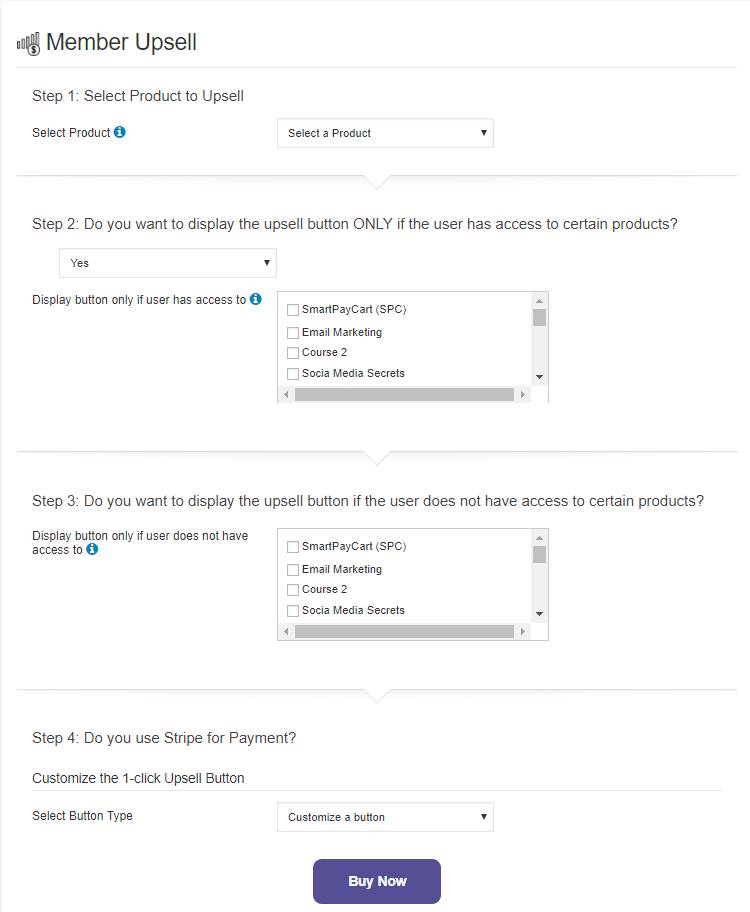Enable Email Marketing checkbox in Step 2
750x912 pixels.
point(293,333)
